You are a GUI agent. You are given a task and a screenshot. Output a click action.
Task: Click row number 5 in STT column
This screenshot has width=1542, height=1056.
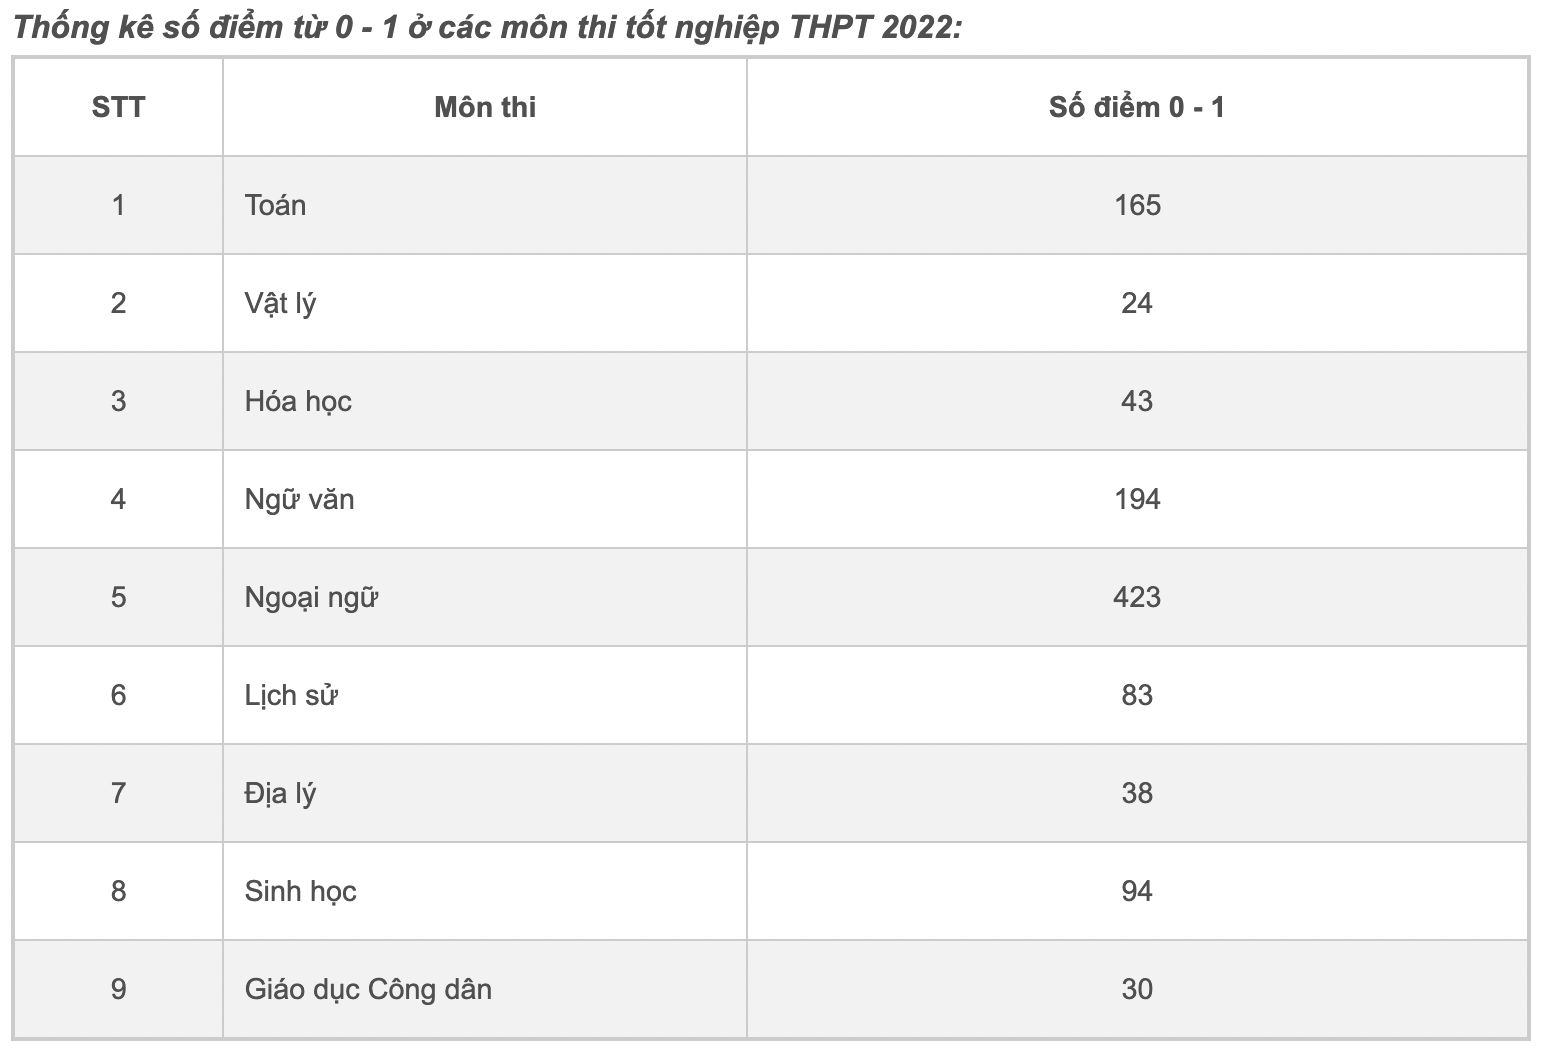(x=118, y=597)
